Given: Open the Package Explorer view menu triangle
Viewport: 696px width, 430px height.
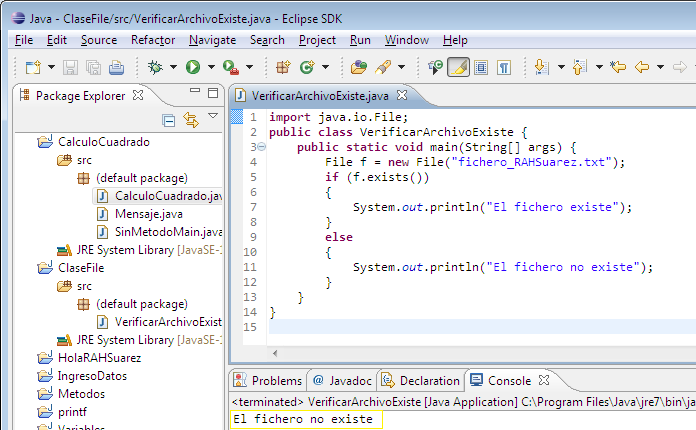Looking at the screenshot, I should (213, 116).
